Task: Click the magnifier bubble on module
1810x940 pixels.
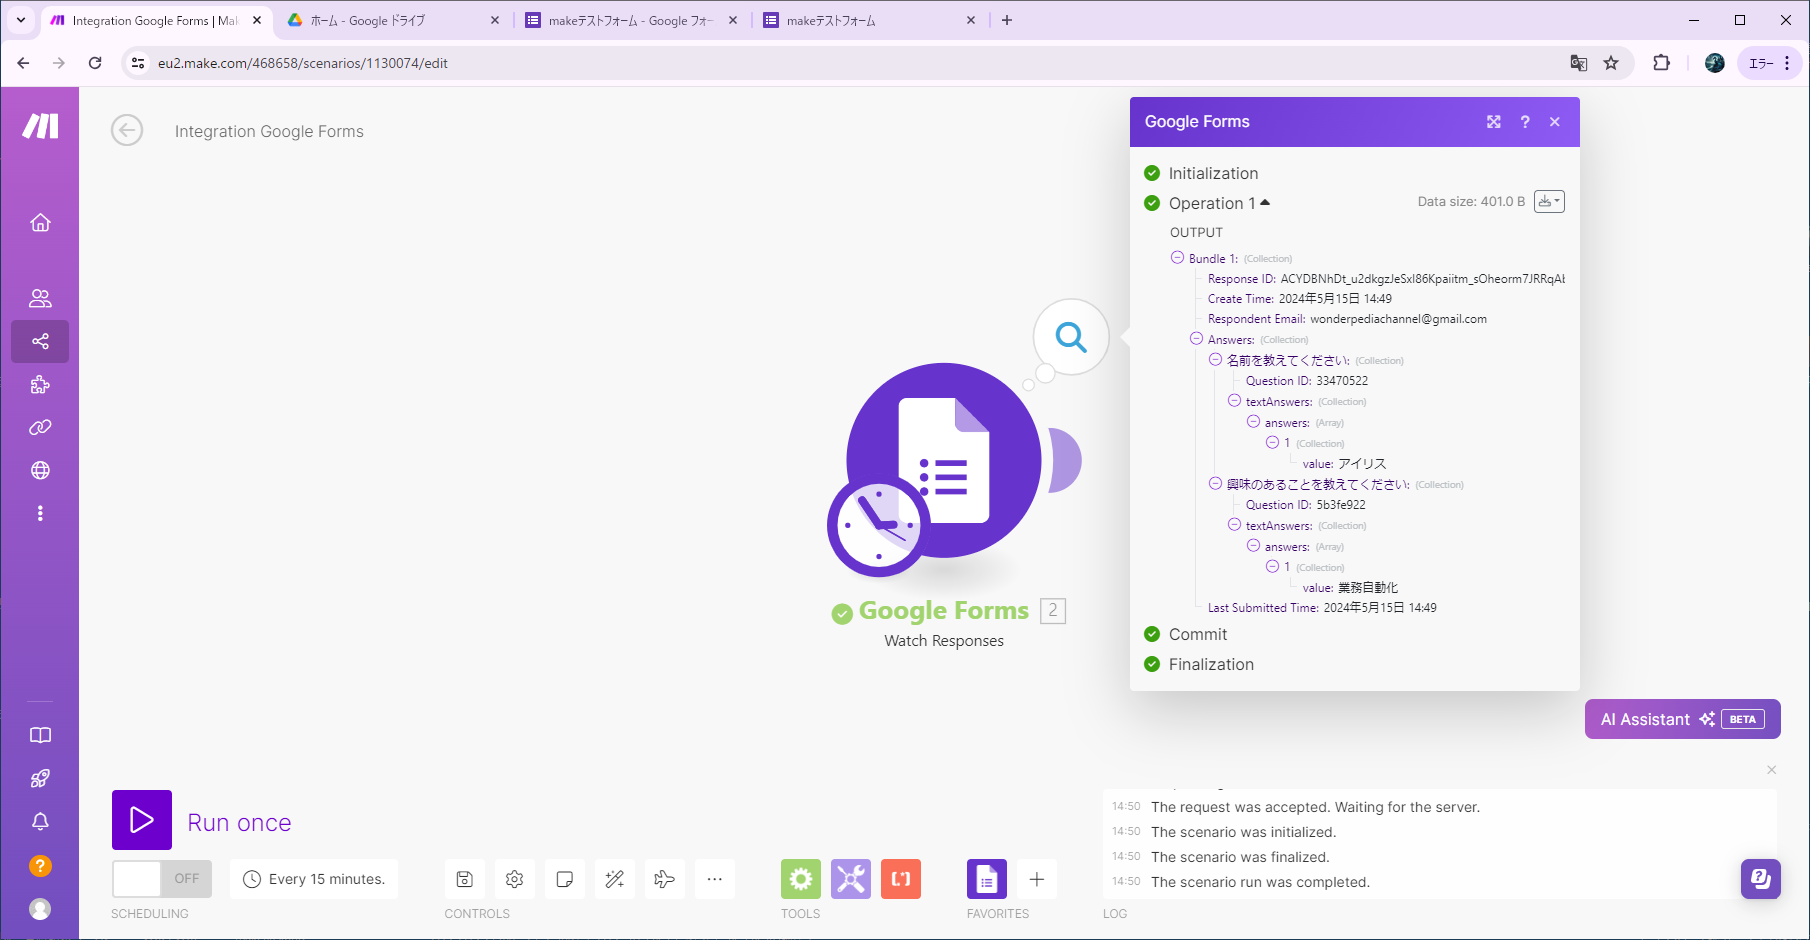Action: (x=1071, y=337)
